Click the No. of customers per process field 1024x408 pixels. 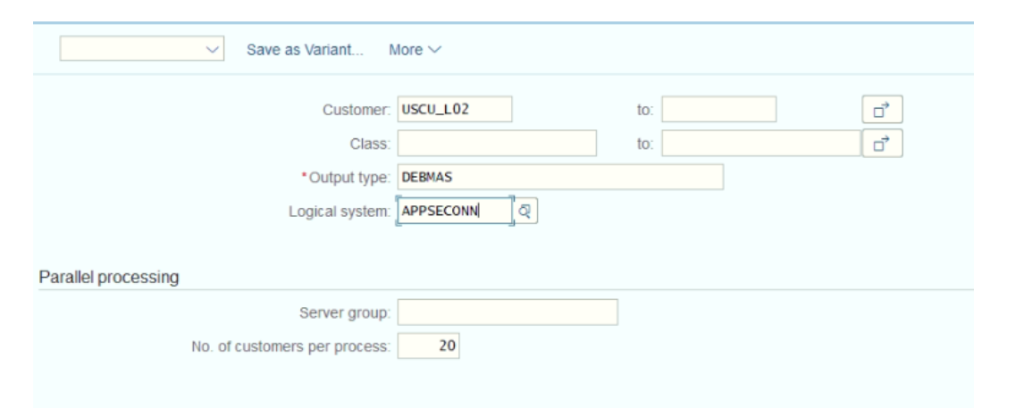click(428, 346)
